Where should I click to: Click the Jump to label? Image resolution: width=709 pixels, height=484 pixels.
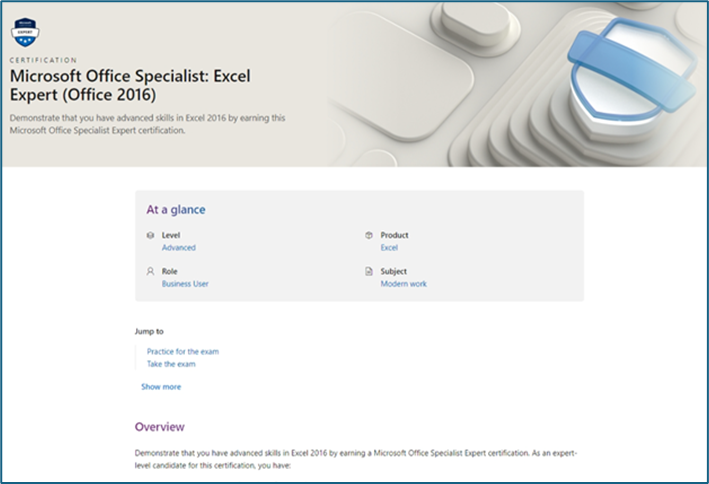[x=149, y=331]
